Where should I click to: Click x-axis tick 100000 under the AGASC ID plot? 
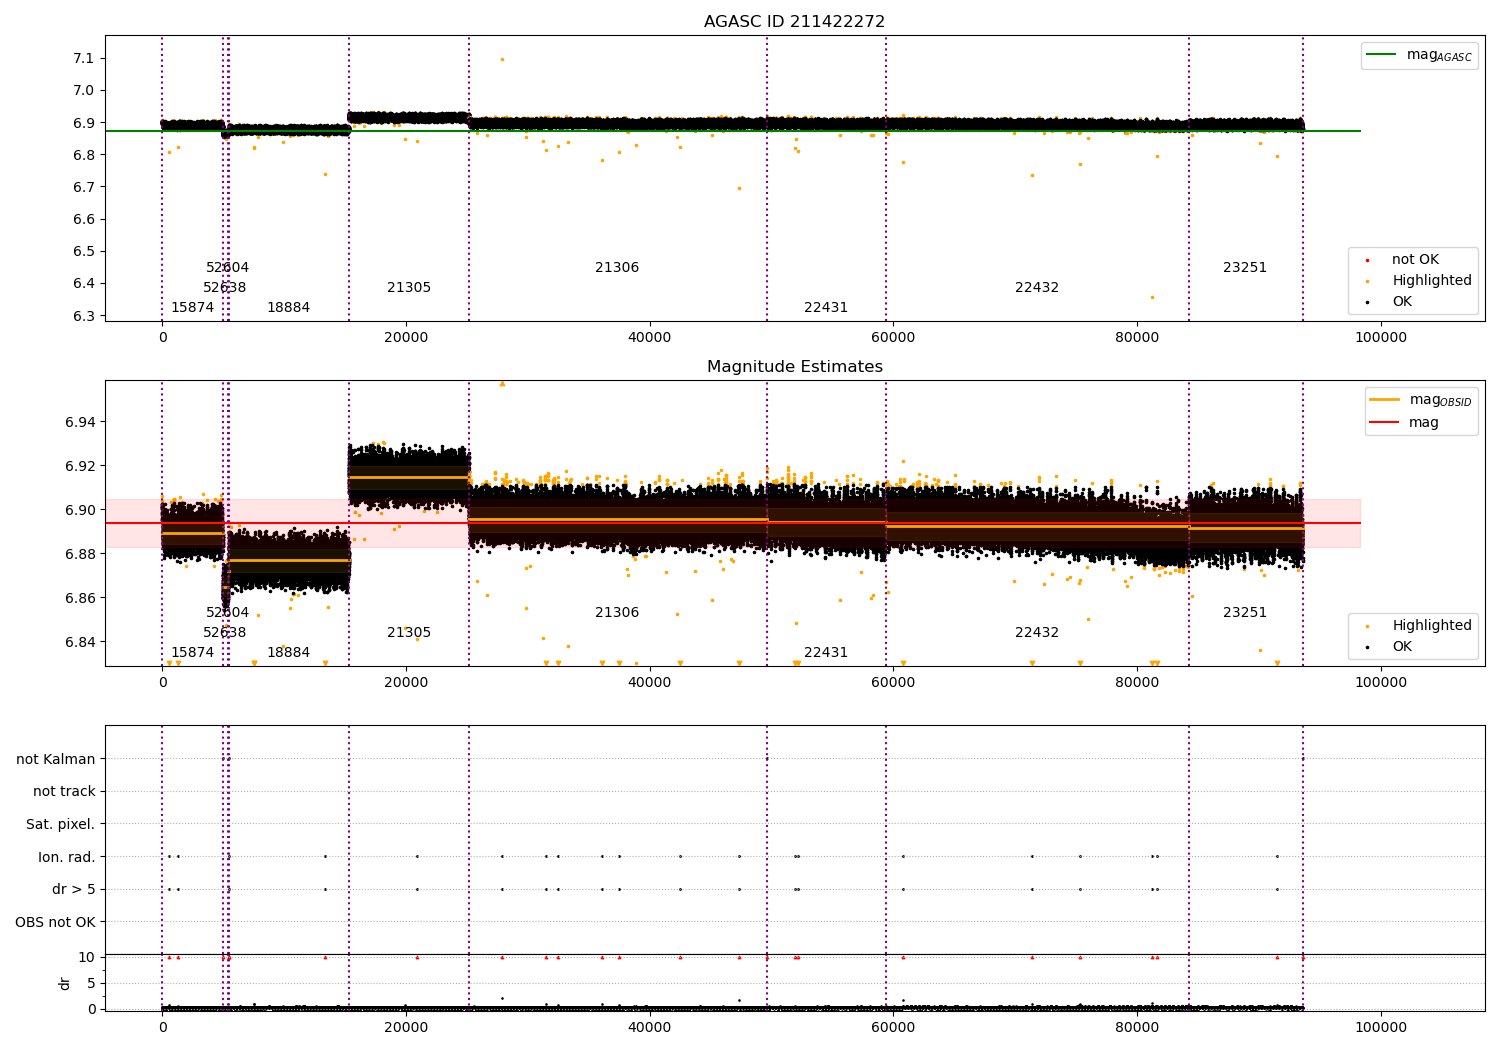[x=1380, y=338]
